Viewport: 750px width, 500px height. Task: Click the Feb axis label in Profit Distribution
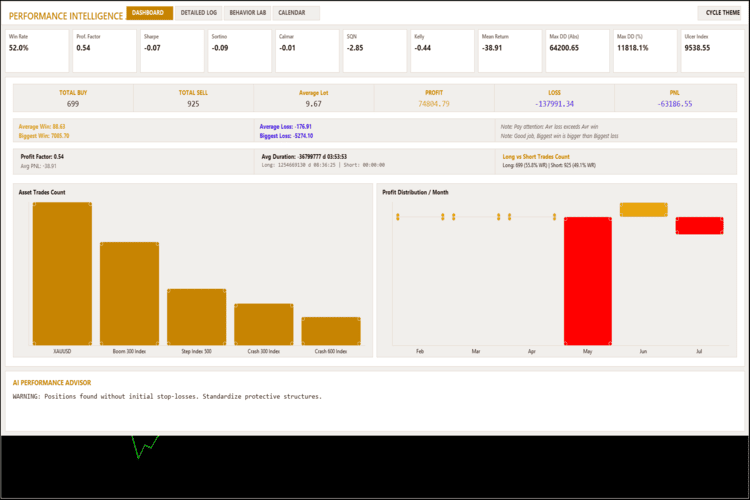(419, 351)
